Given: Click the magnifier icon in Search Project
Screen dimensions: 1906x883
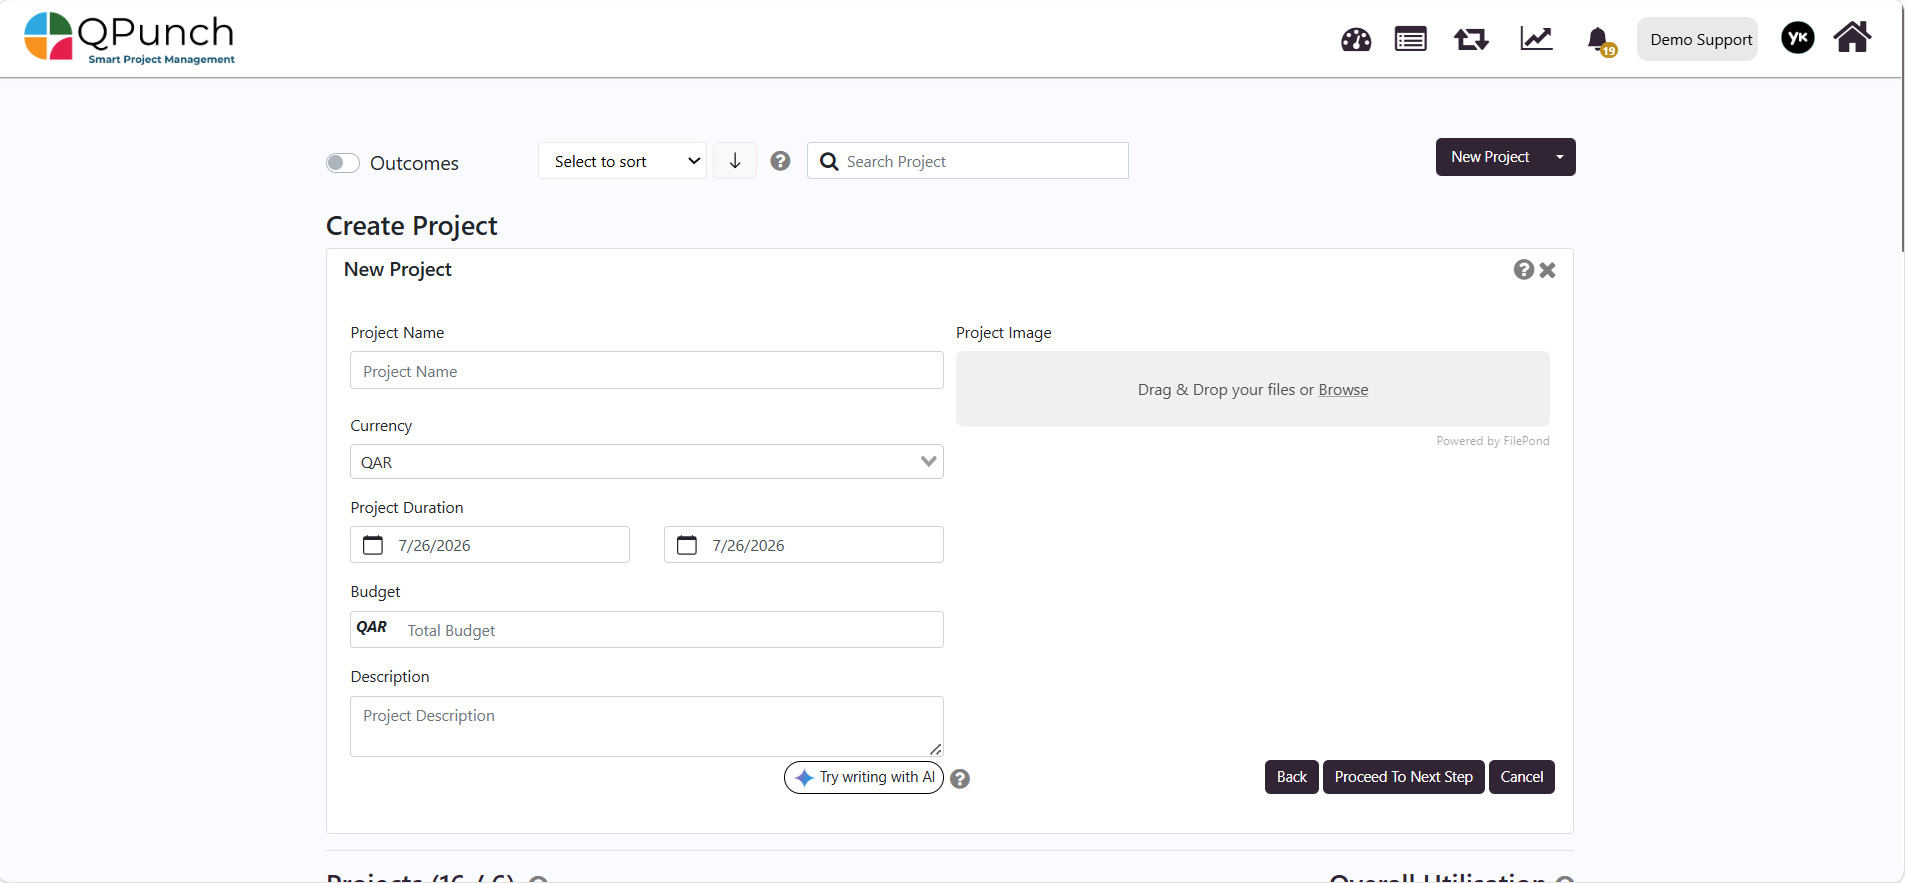Looking at the screenshot, I should [829, 162].
